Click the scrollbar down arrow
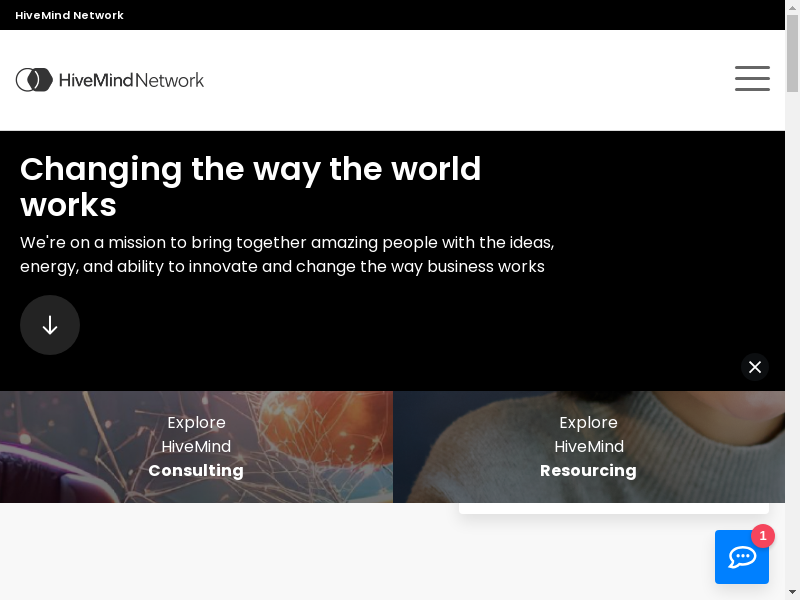The height and width of the screenshot is (600, 800). [x=792, y=593]
